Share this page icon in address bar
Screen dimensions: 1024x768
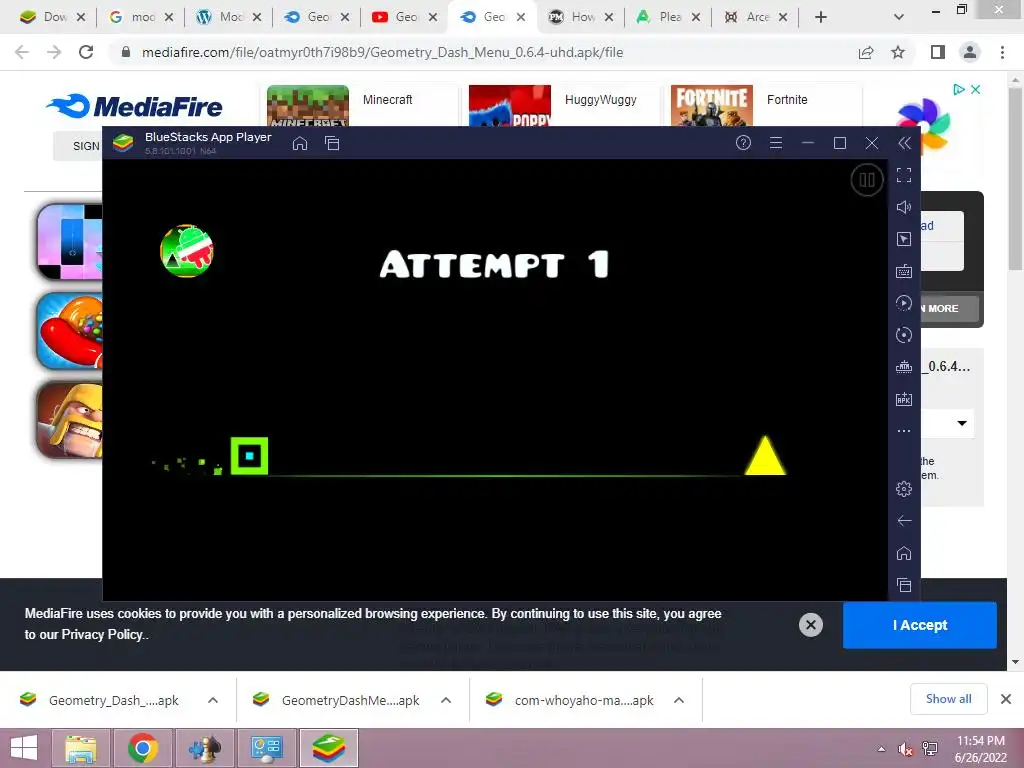tap(866, 52)
